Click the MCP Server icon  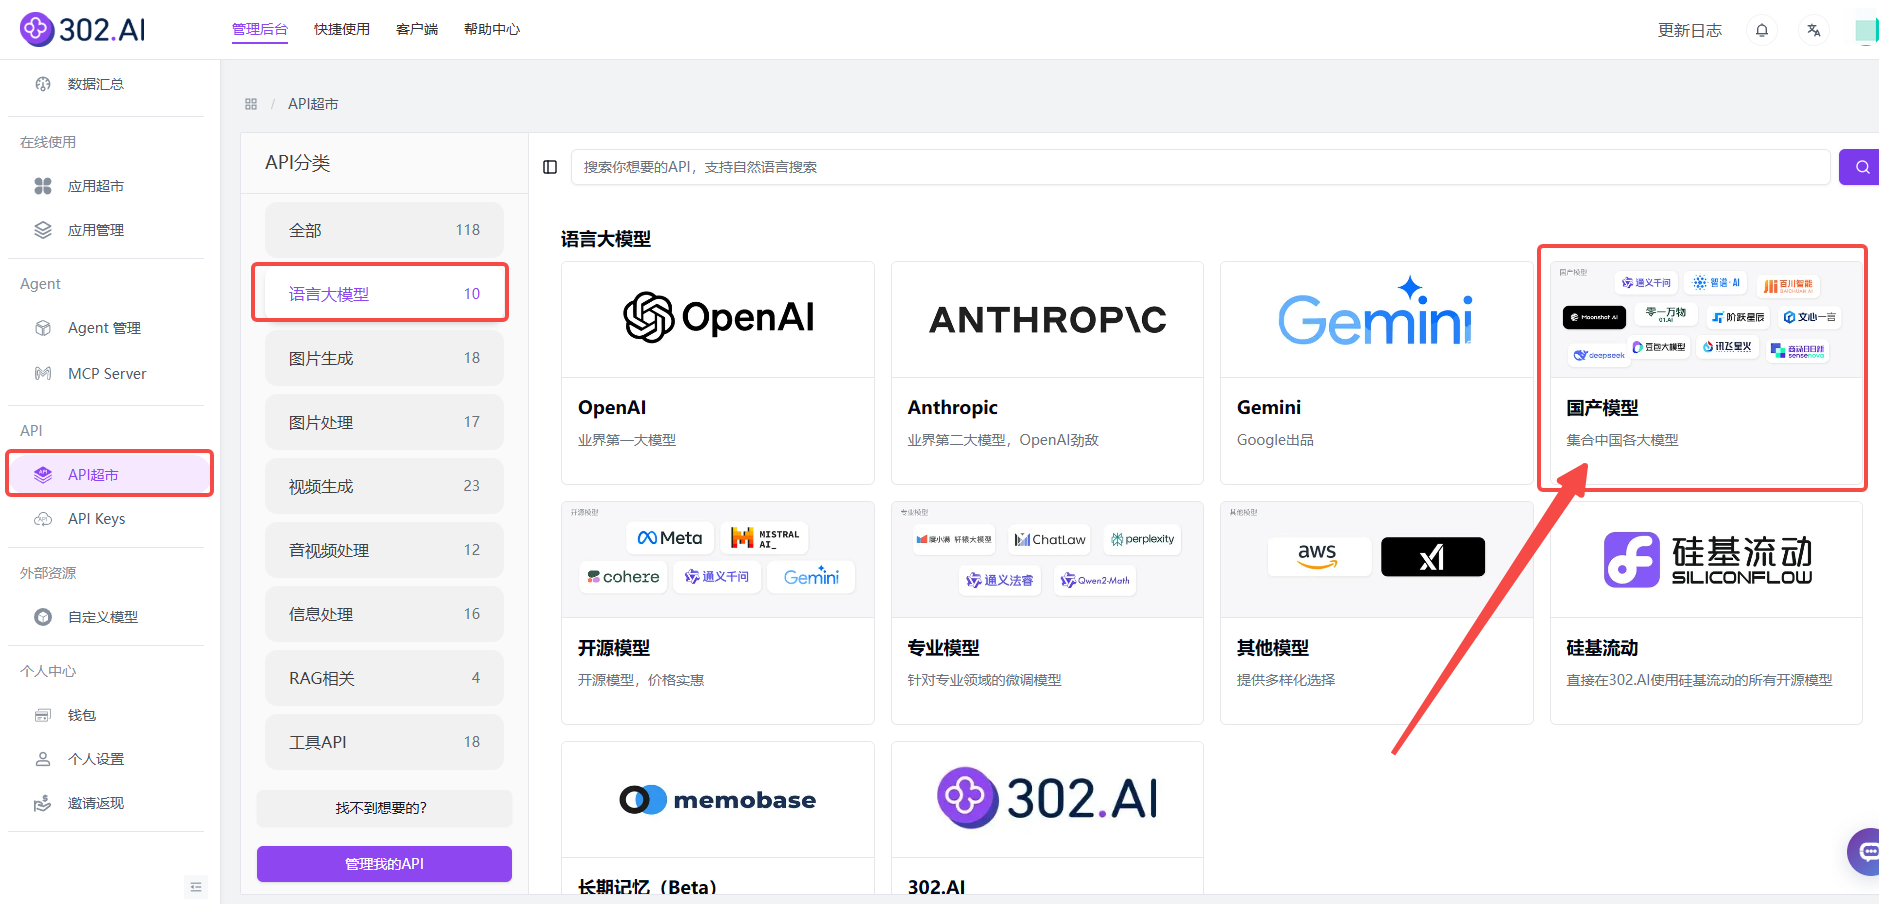point(43,373)
